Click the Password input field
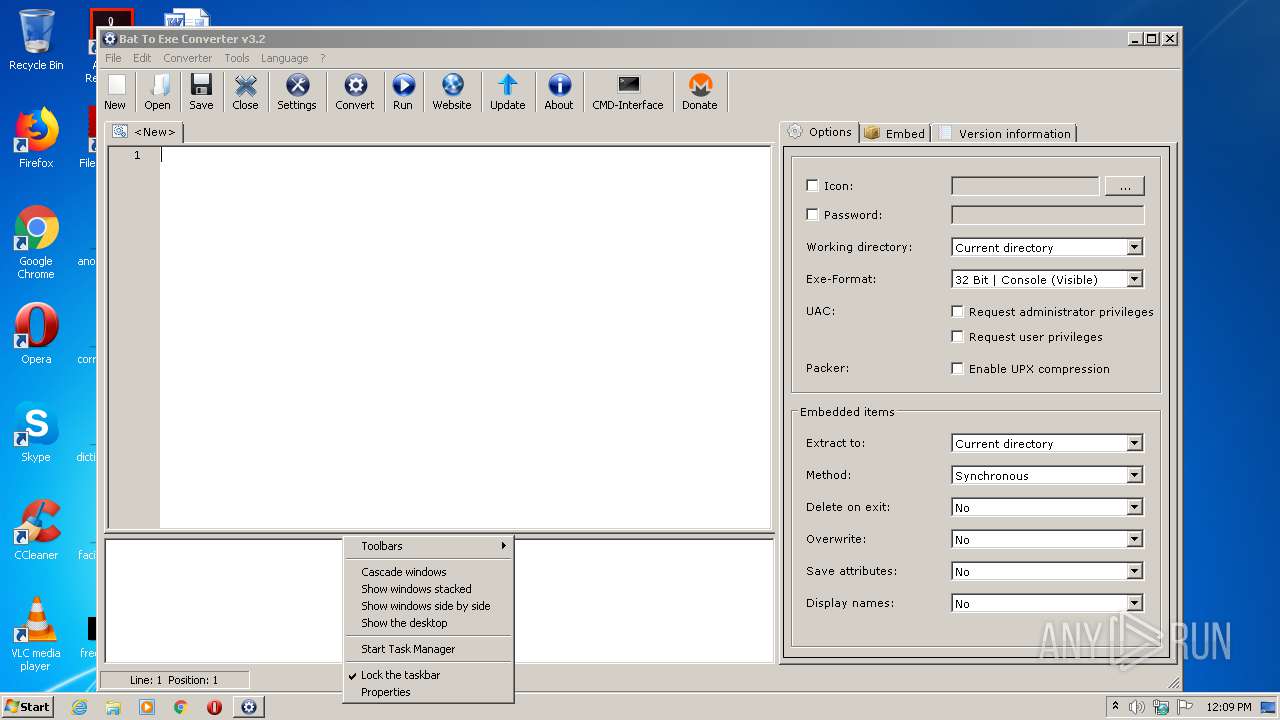The height and width of the screenshot is (720, 1280). pyautogui.click(x=1047, y=215)
